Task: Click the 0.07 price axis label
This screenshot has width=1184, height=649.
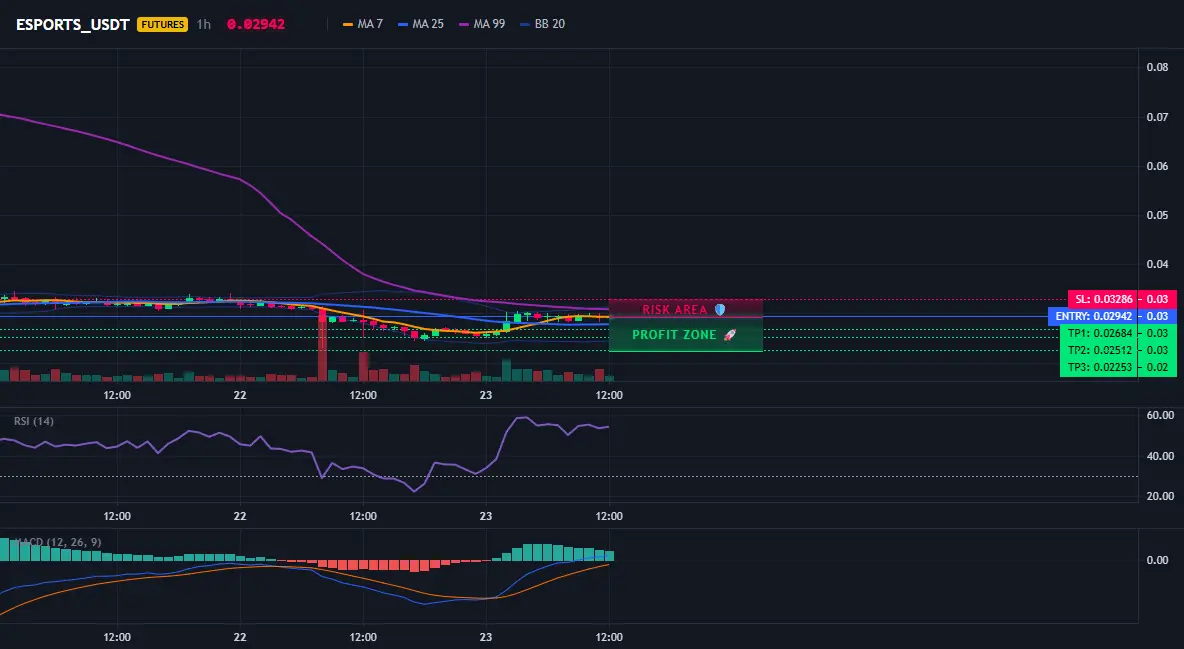Action: tap(1157, 117)
